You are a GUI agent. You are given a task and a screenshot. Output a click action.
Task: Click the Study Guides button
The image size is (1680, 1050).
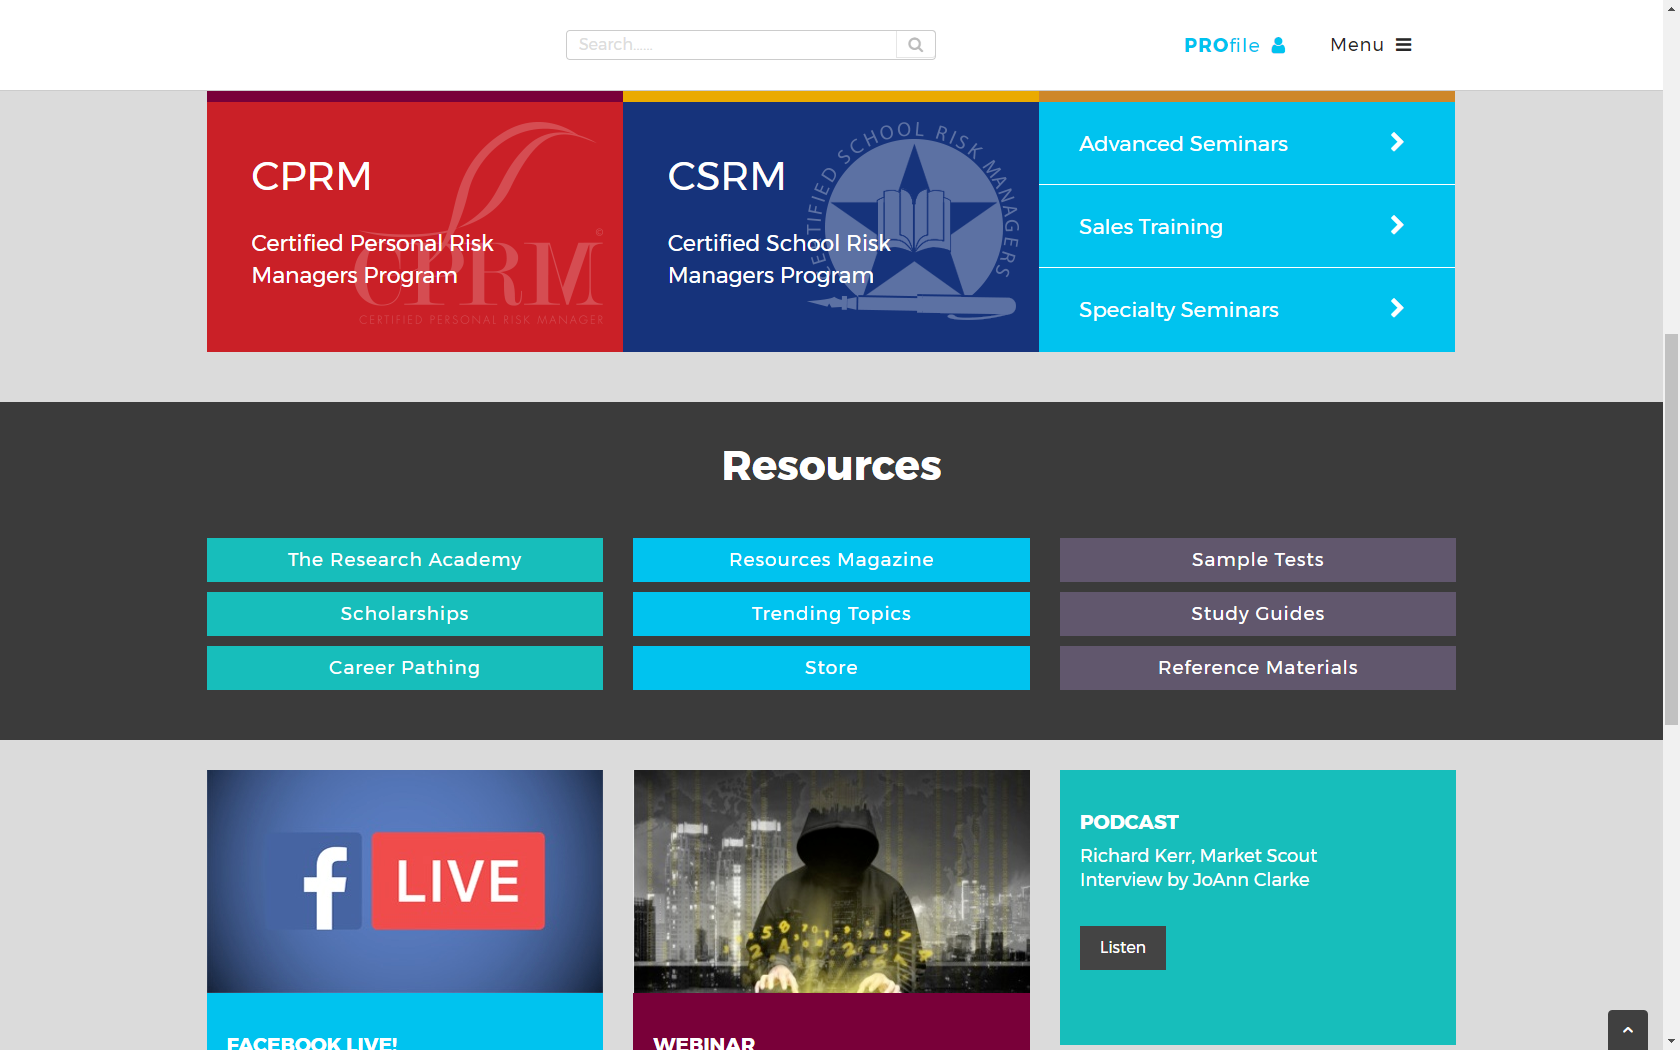tap(1258, 614)
